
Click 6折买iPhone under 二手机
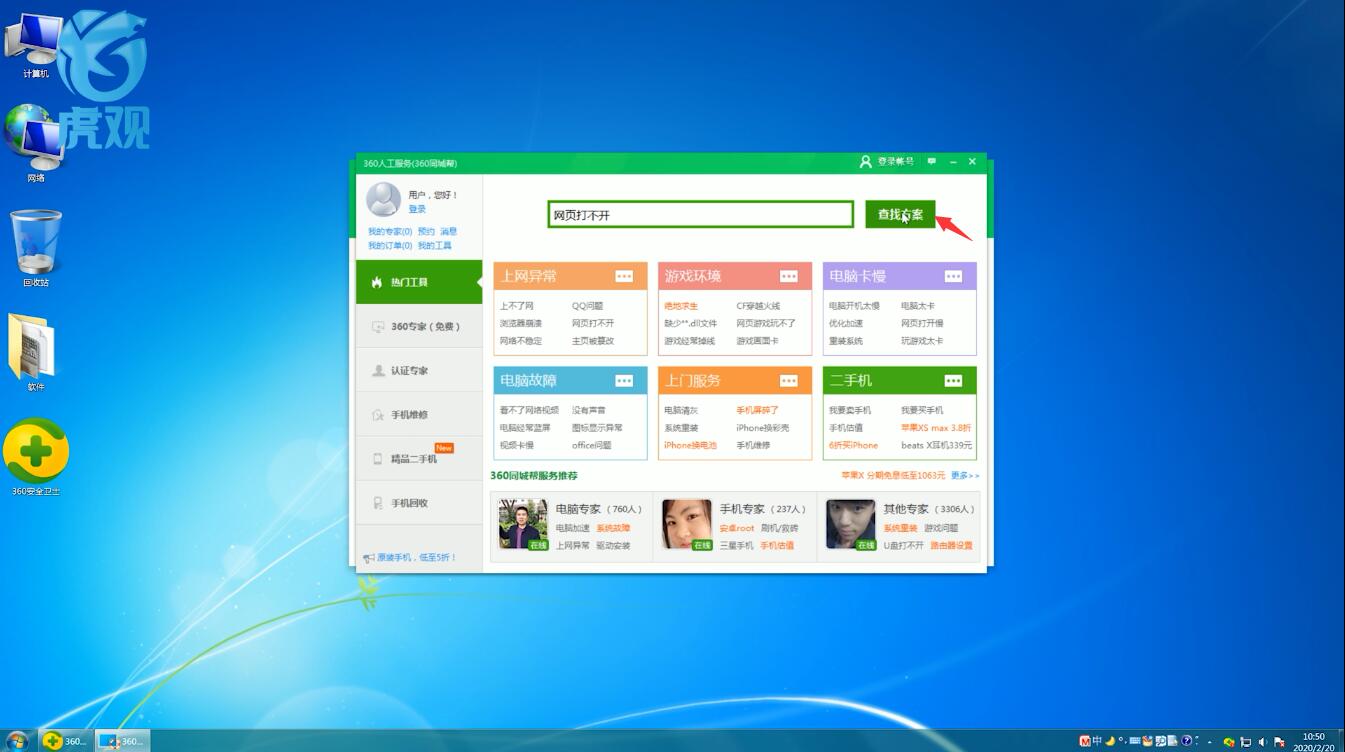point(853,445)
